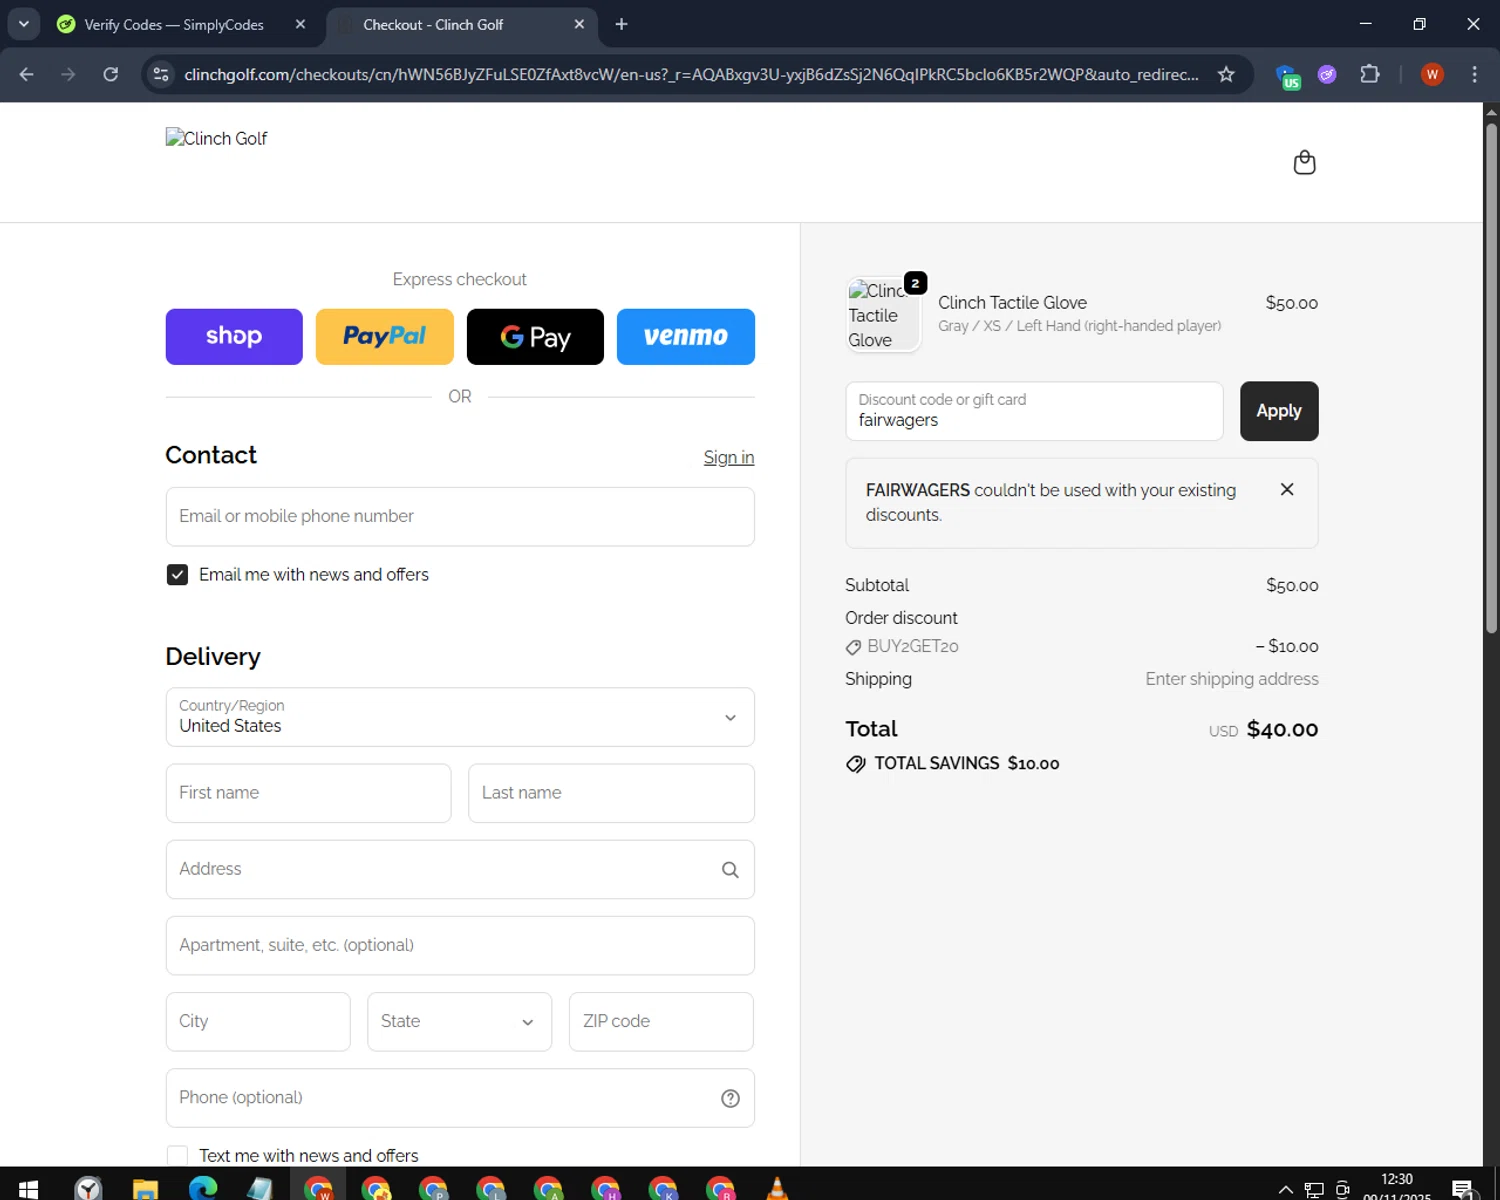The width and height of the screenshot is (1500, 1200).
Task: Reload the checkout page
Action: click(110, 74)
